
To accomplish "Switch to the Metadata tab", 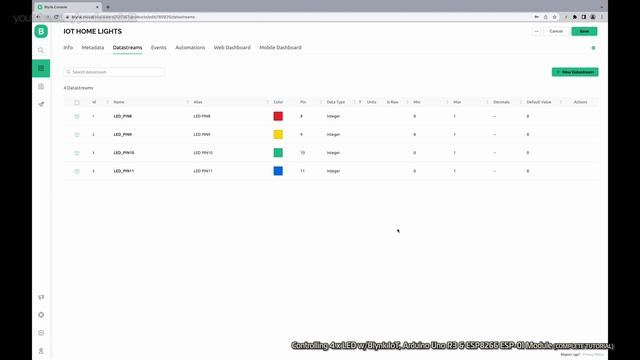I will pyautogui.click(x=93, y=47).
